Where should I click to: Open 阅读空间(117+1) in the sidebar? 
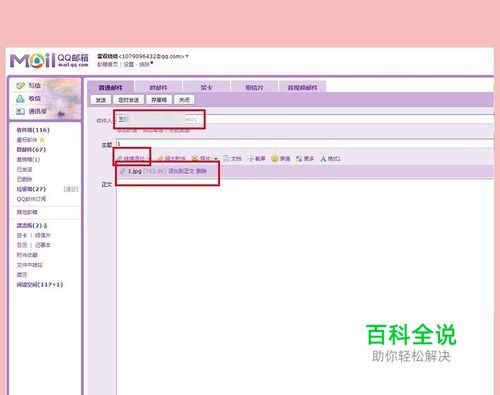click(x=40, y=285)
